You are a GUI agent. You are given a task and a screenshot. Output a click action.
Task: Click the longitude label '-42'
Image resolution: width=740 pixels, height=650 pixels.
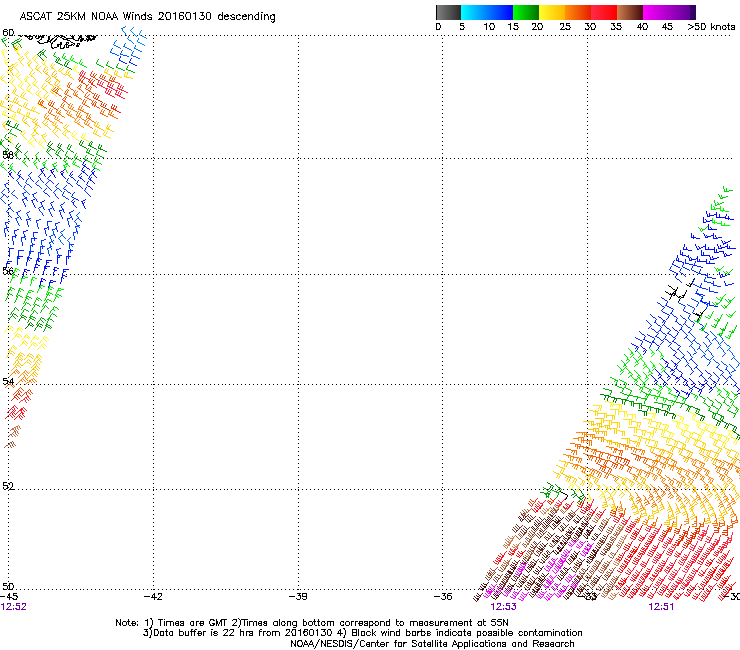pos(153,596)
